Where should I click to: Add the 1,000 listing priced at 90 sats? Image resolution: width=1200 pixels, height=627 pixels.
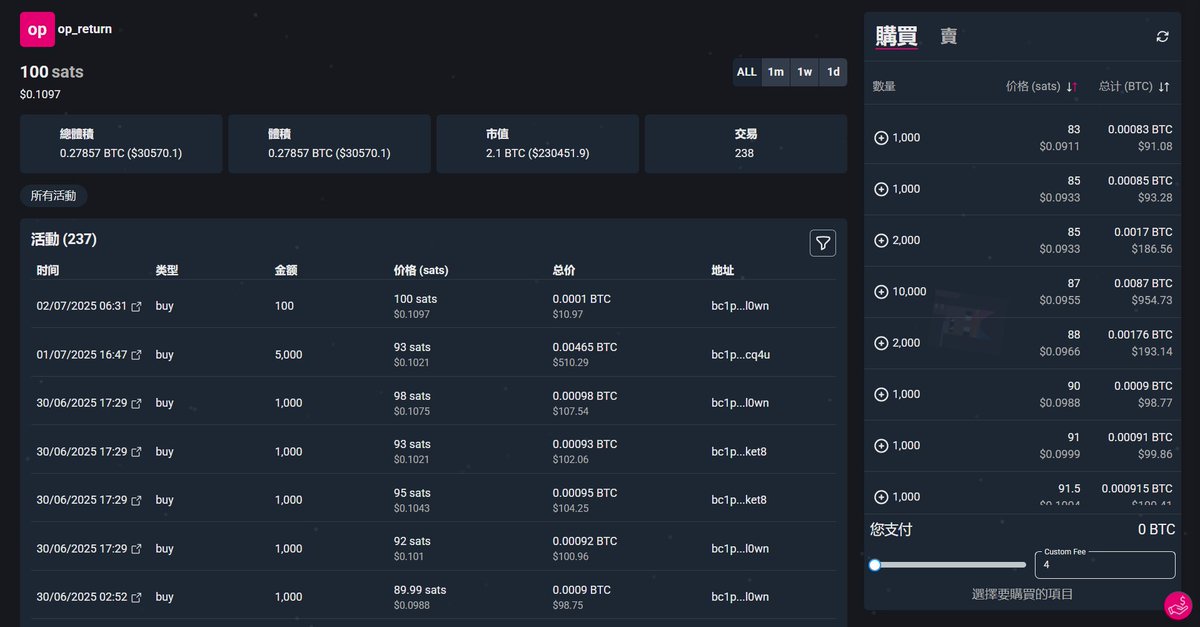(x=881, y=394)
